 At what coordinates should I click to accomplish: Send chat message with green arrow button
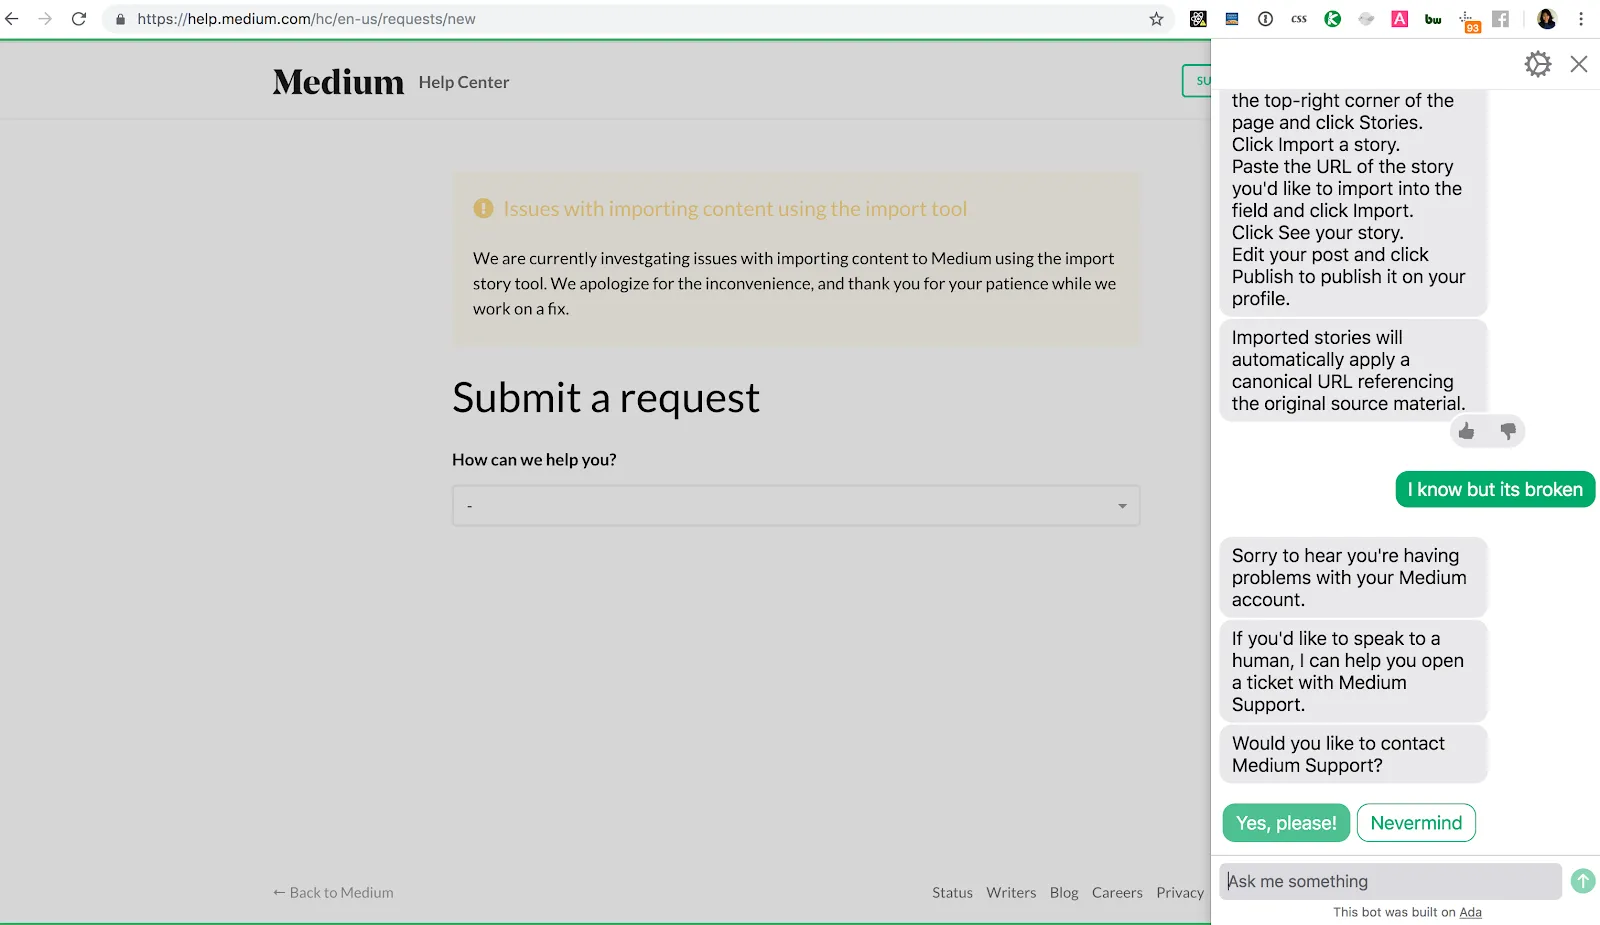point(1583,881)
